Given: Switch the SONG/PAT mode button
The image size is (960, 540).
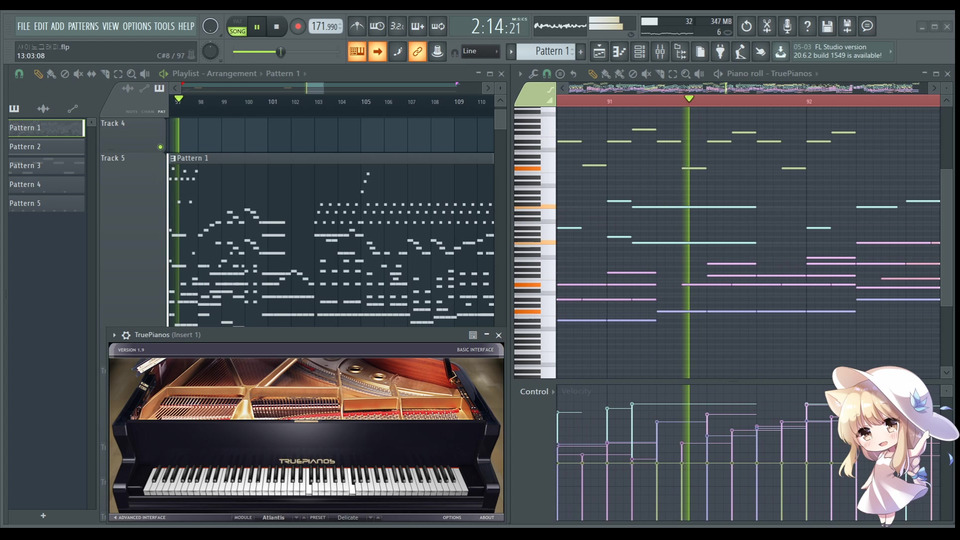Looking at the screenshot, I should [x=237, y=26].
